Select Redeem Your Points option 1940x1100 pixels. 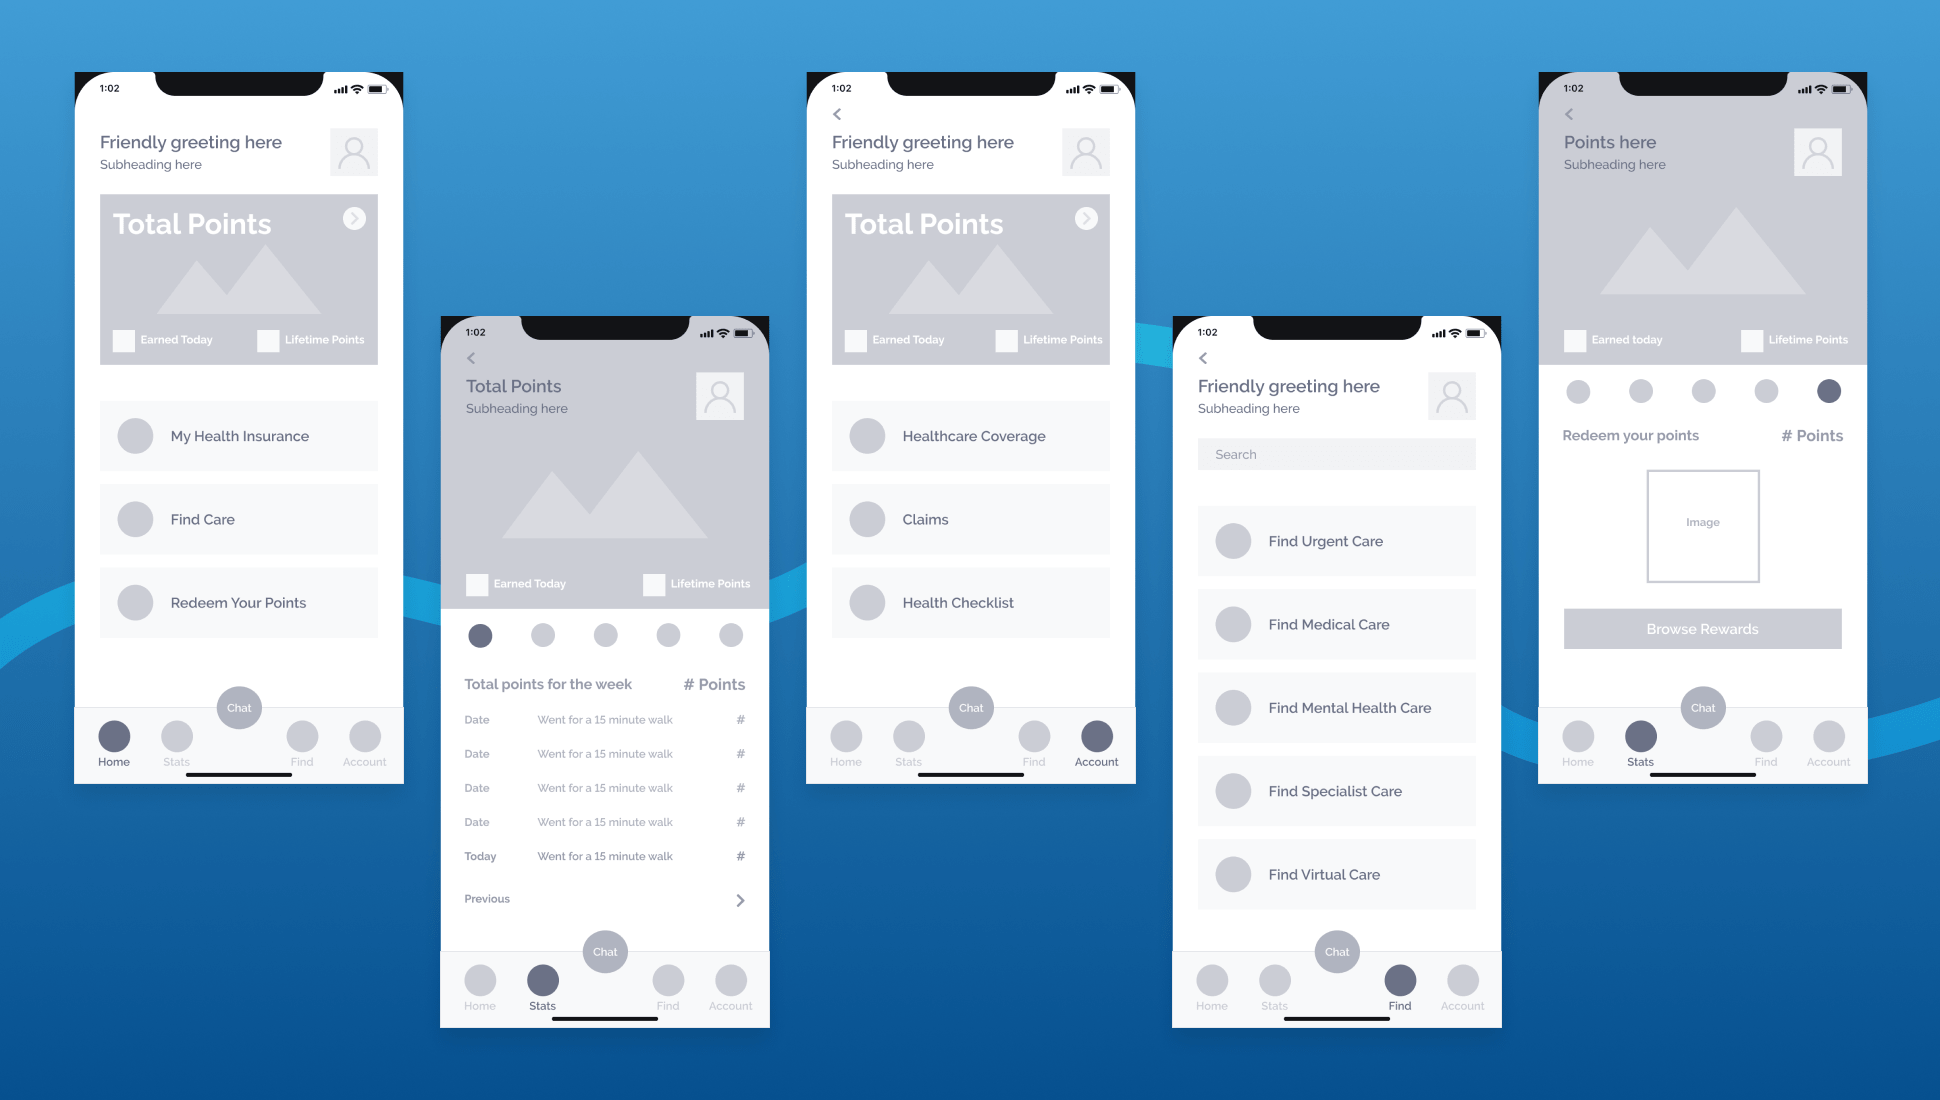pyautogui.click(x=240, y=602)
